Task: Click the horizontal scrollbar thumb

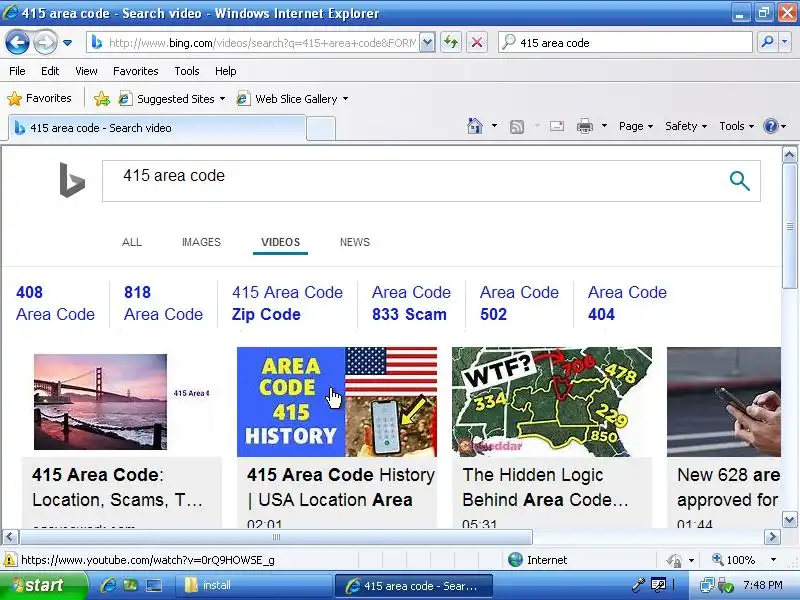Action: click(276, 537)
